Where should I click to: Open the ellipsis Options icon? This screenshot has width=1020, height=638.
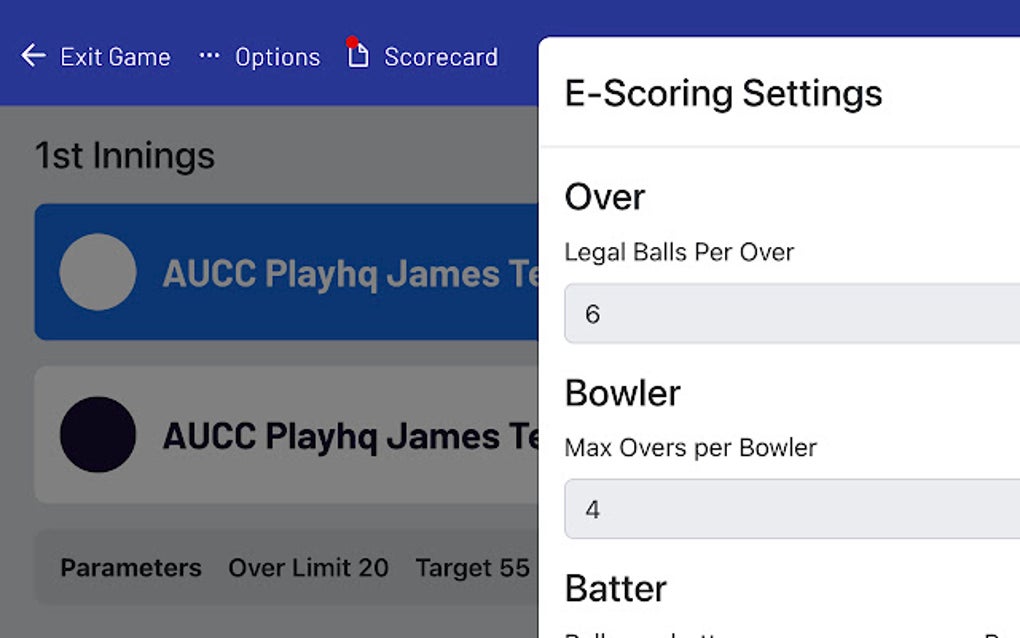point(210,57)
